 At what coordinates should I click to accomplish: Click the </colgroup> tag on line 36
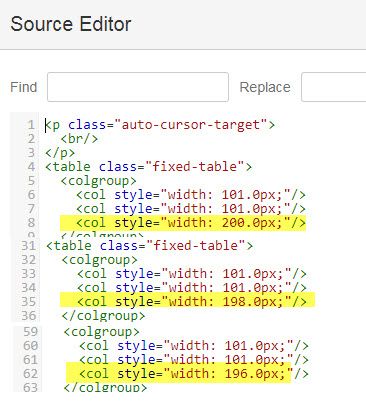tap(103, 315)
